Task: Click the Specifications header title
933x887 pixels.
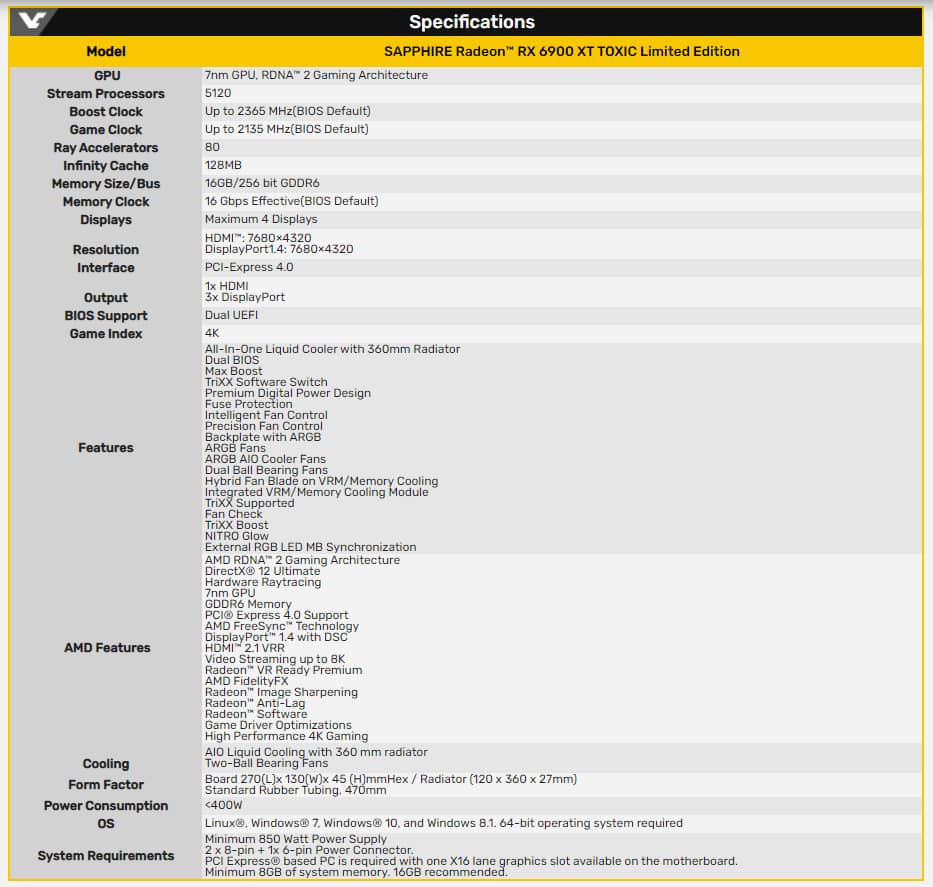Action: [472, 22]
